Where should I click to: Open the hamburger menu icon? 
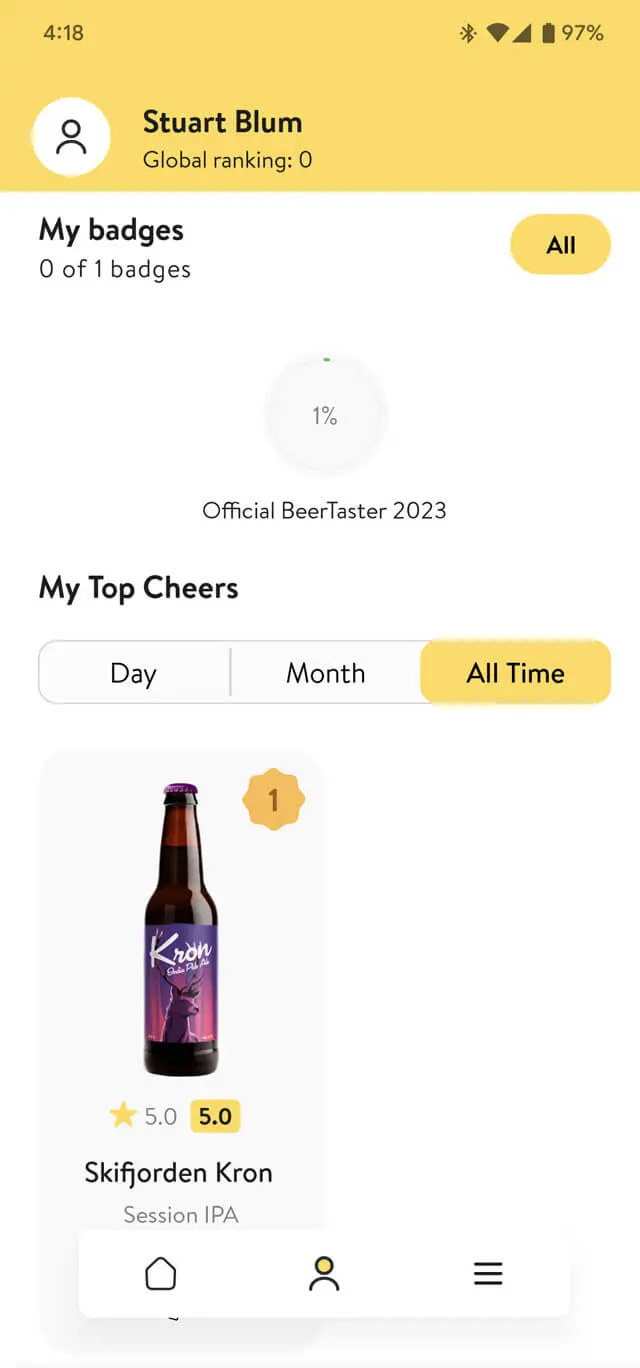click(x=487, y=1273)
